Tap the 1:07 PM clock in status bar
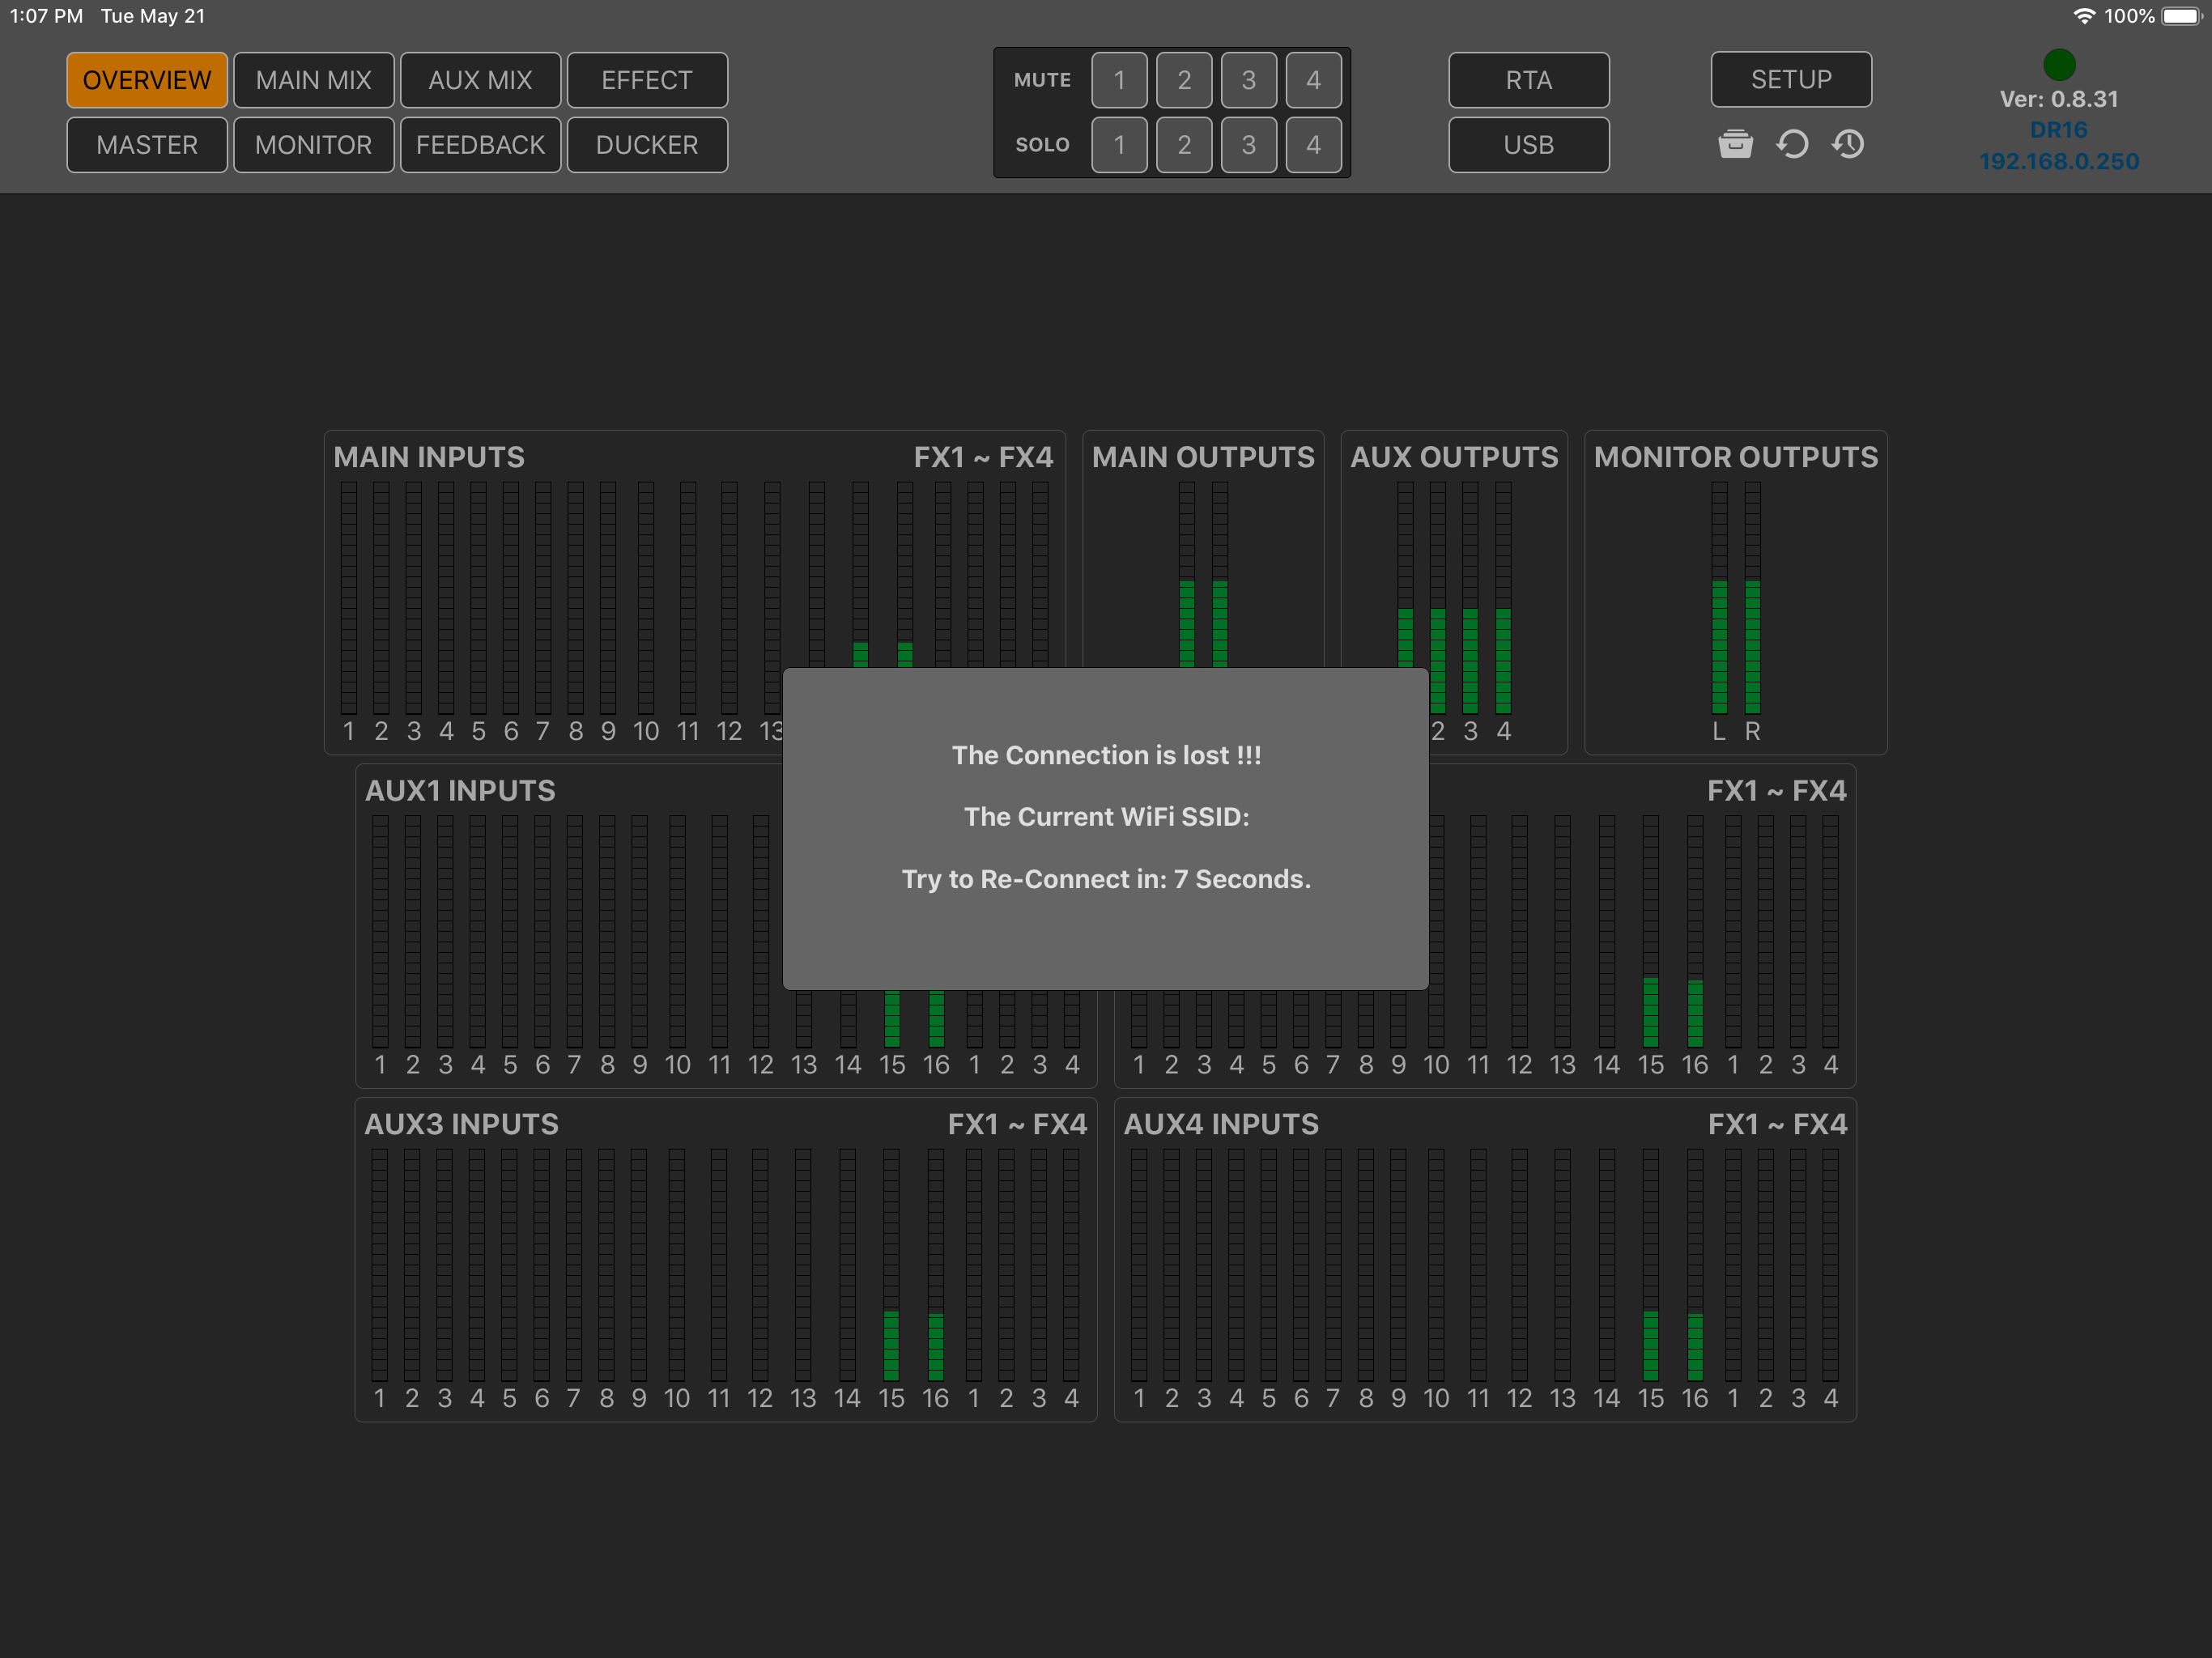 [46, 16]
